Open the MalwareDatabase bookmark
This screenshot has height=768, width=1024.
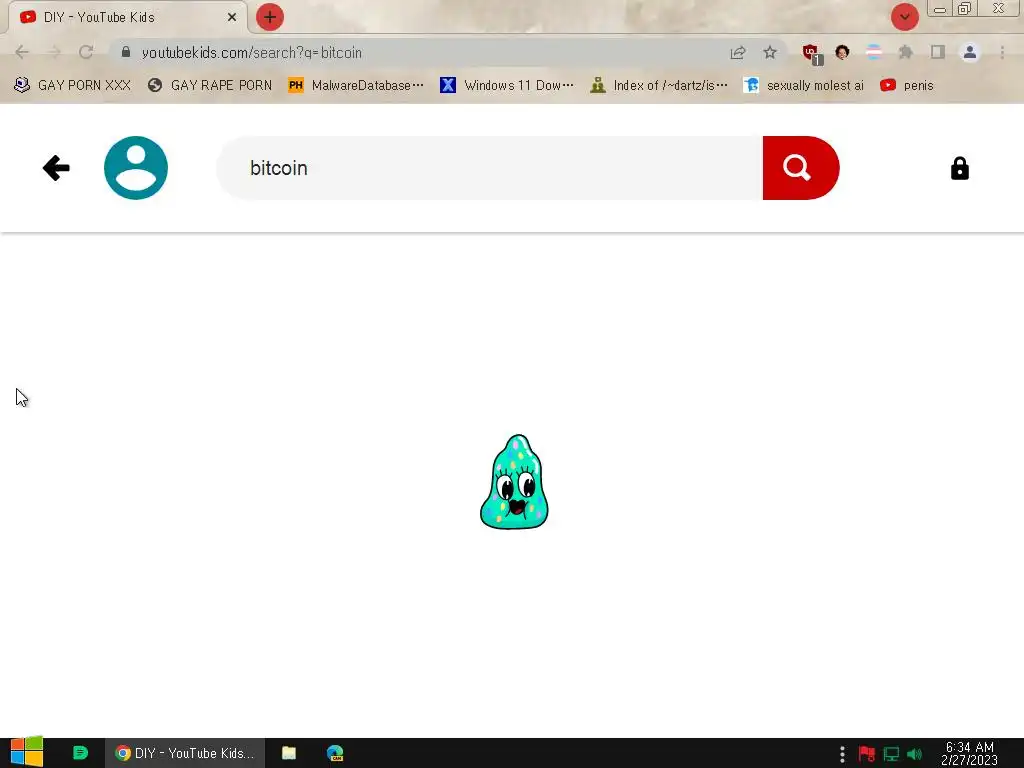(356, 86)
